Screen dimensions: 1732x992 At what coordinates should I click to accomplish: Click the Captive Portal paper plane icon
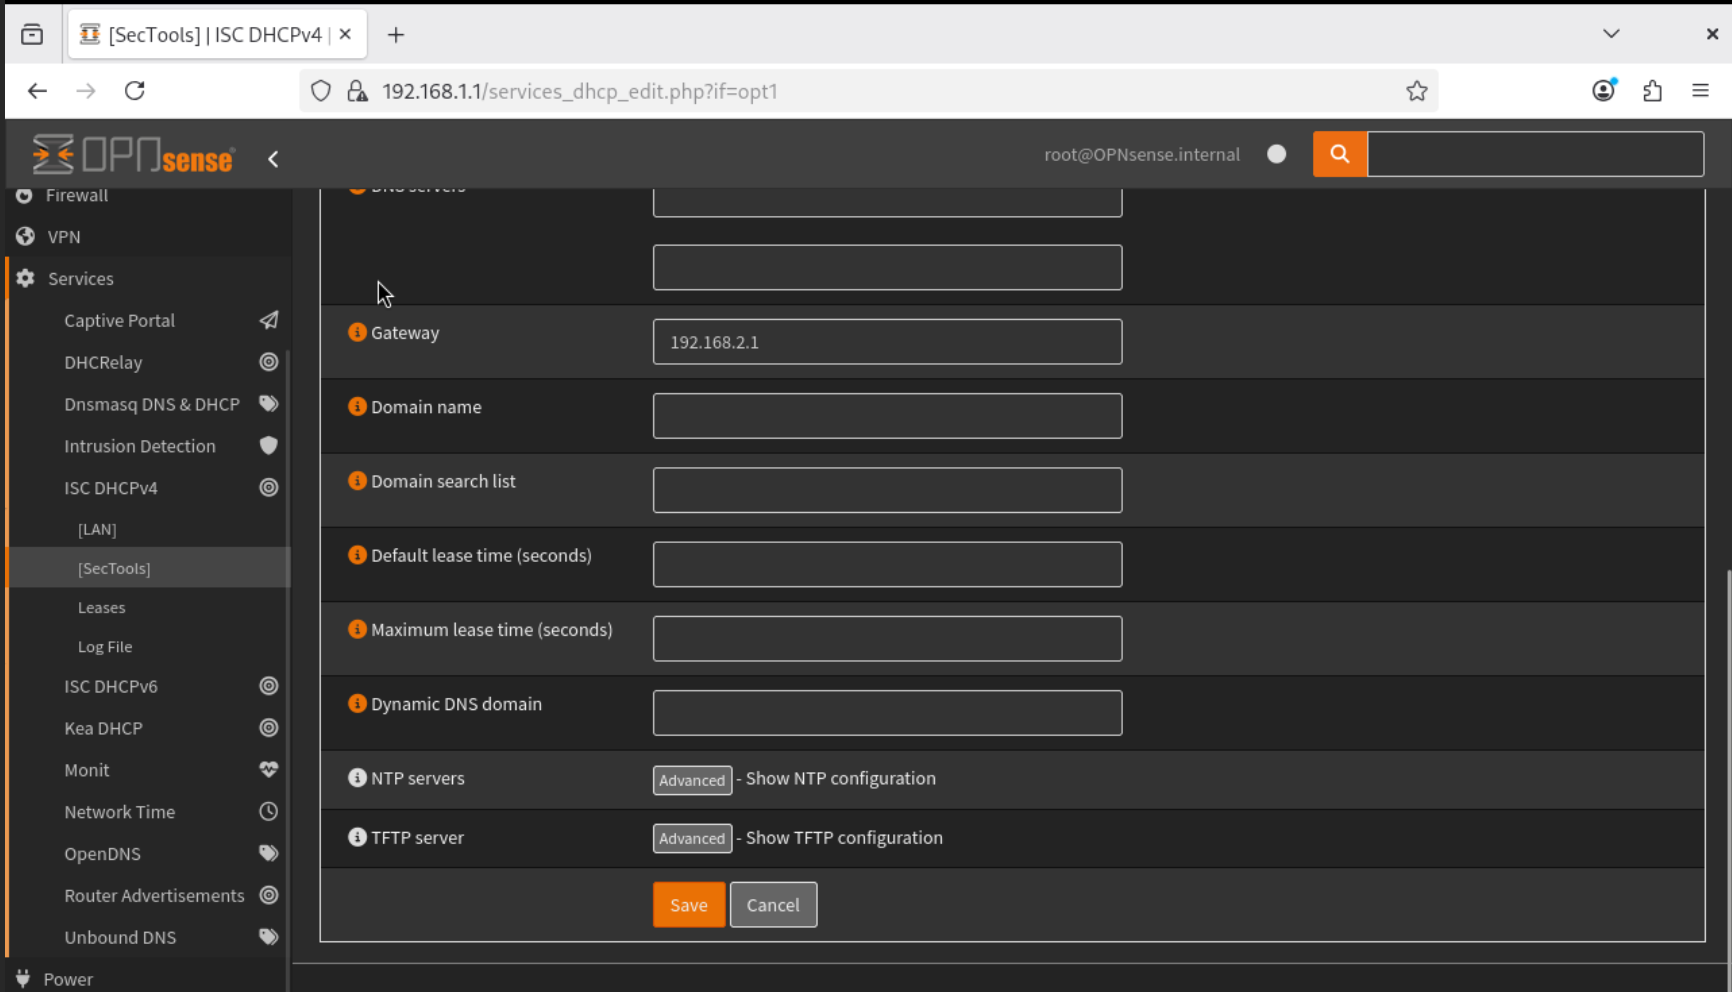[268, 320]
